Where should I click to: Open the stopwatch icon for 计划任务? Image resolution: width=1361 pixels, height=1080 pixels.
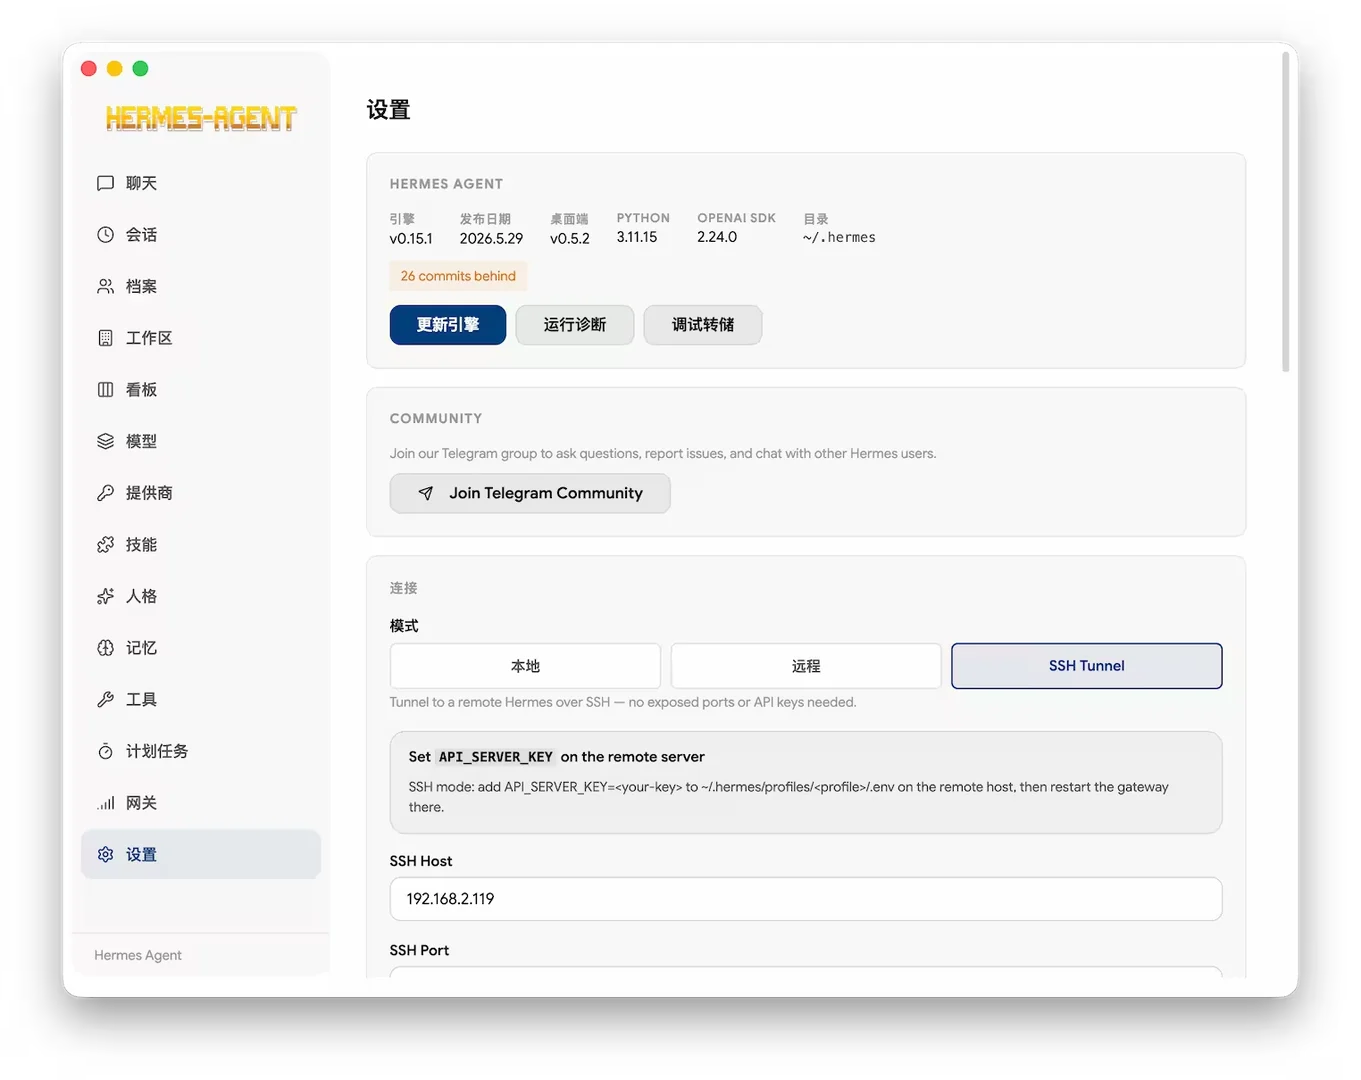pyautogui.click(x=105, y=751)
